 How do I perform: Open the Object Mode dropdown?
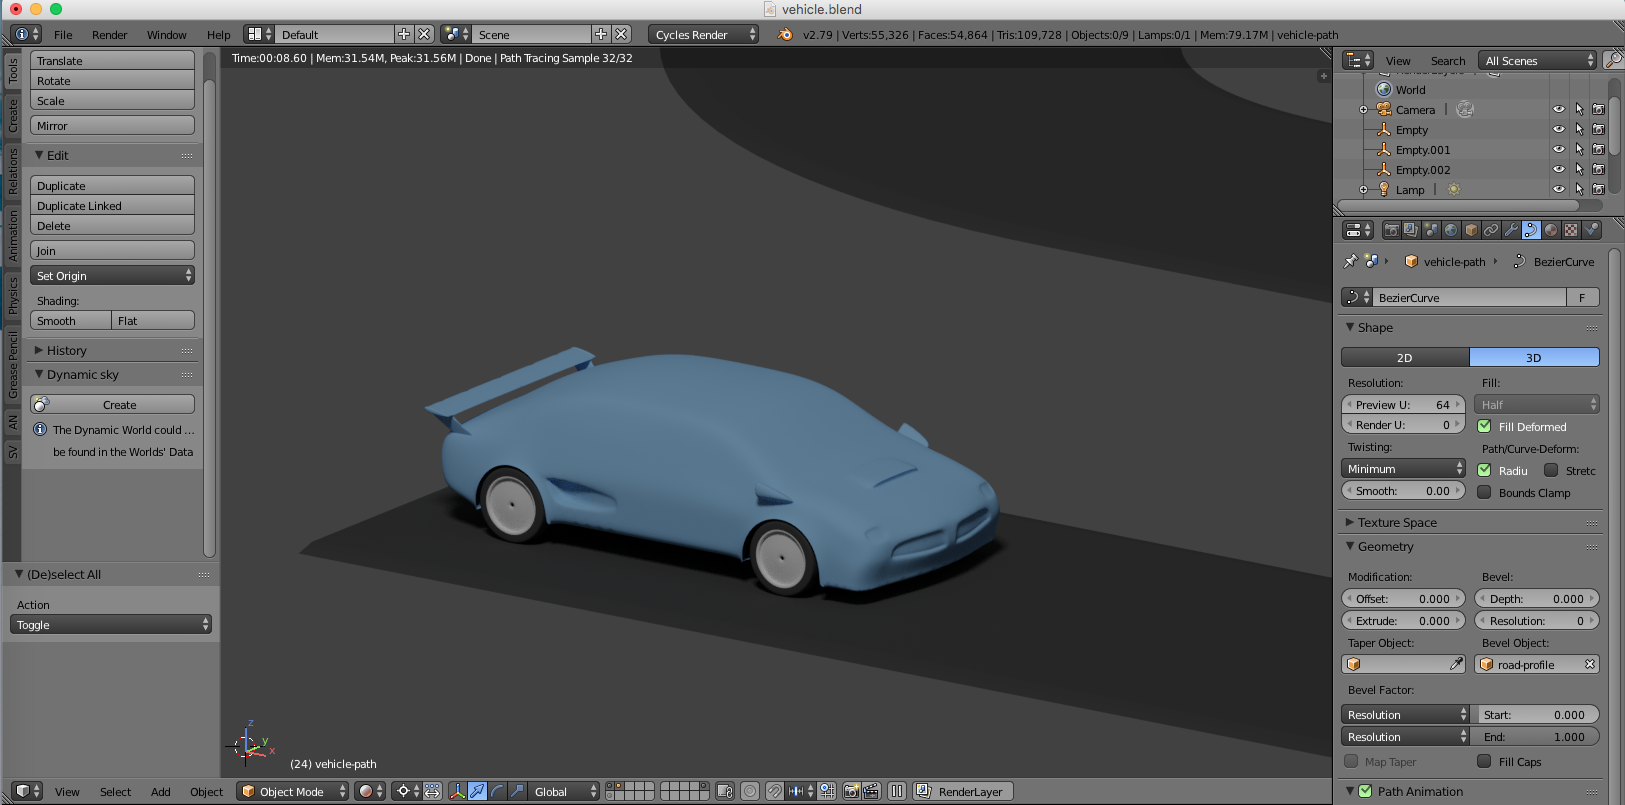point(293,791)
